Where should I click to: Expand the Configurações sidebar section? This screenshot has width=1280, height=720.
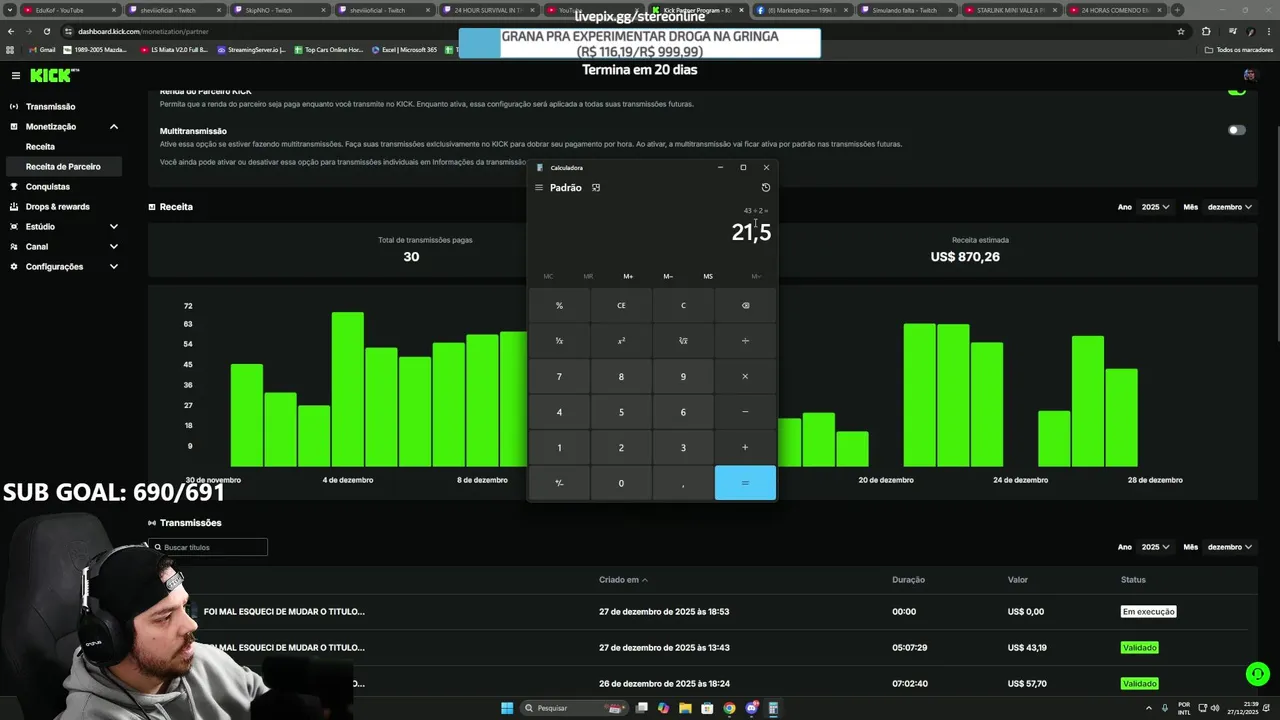click(x=113, y=267)
